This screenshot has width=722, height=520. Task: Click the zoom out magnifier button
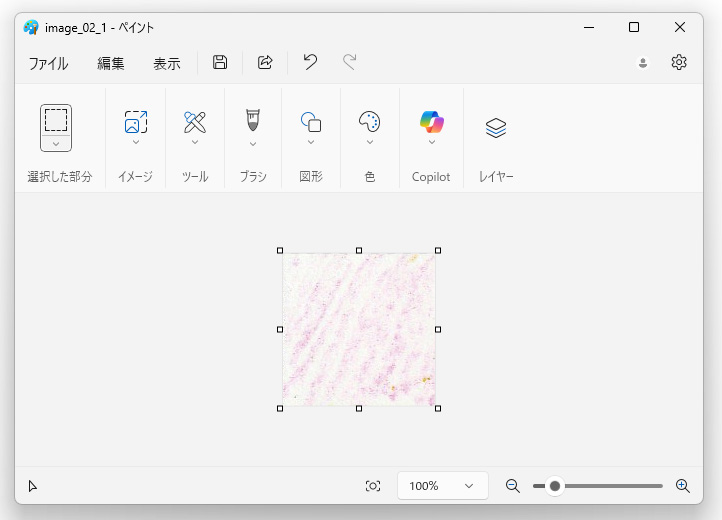pyautogui.click(x=512, y=486)
